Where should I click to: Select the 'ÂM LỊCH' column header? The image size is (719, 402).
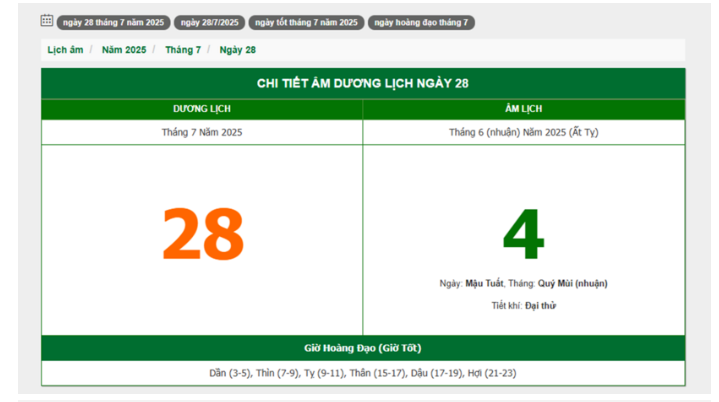pos(523,109)
